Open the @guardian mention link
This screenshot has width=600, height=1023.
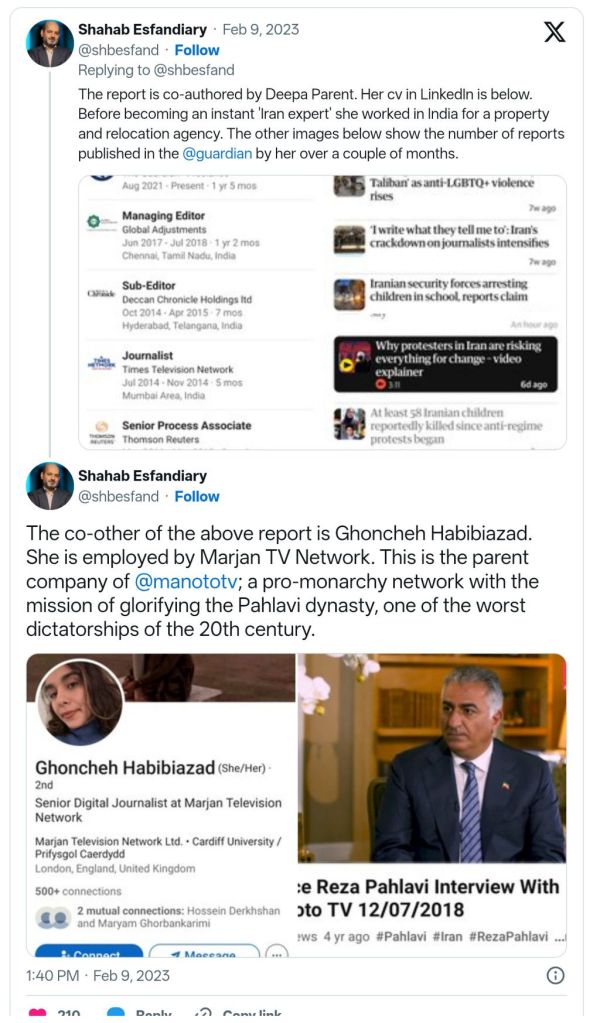(x=213, y=153)
